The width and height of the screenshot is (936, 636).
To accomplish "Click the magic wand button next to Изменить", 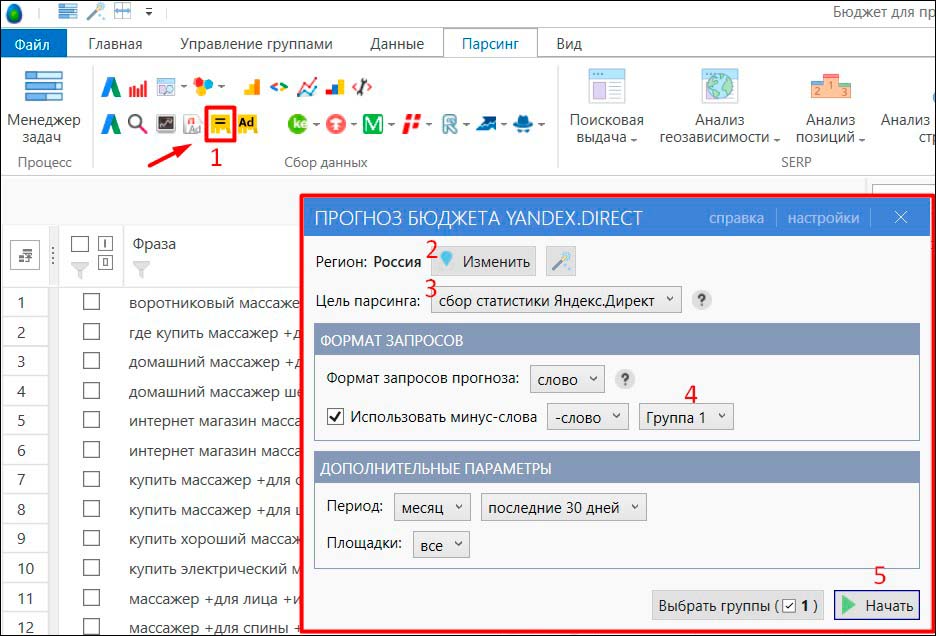I will click(x=561, y=261).
